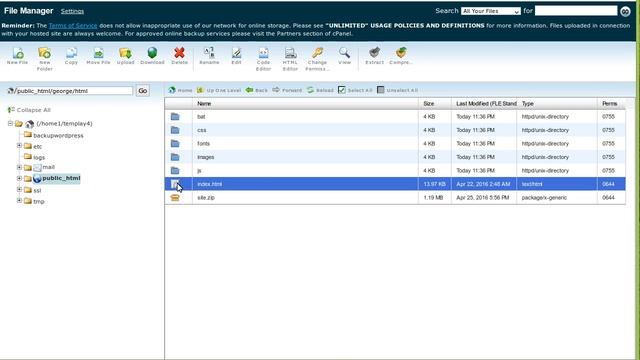Click the fonts folder icon
Screen dimensions: 640x360
(x=175, y=143)
